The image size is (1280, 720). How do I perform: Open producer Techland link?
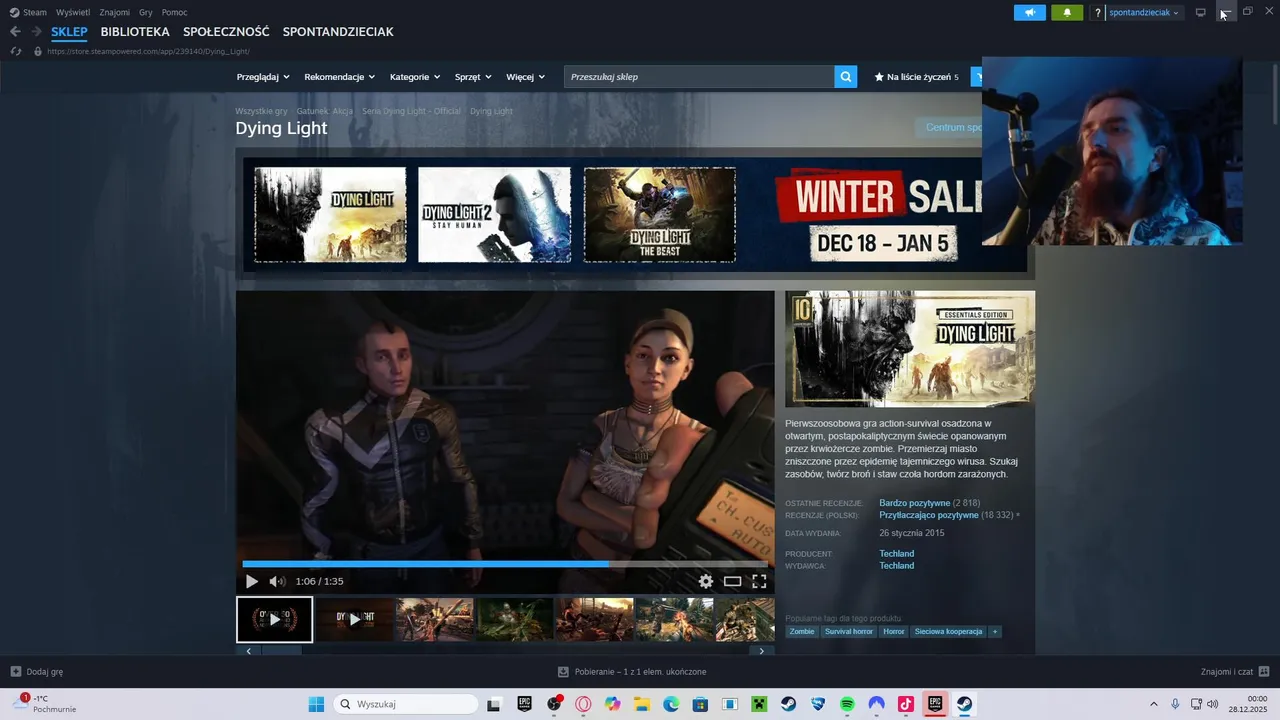pyautogui.click(x=896, y=554)
